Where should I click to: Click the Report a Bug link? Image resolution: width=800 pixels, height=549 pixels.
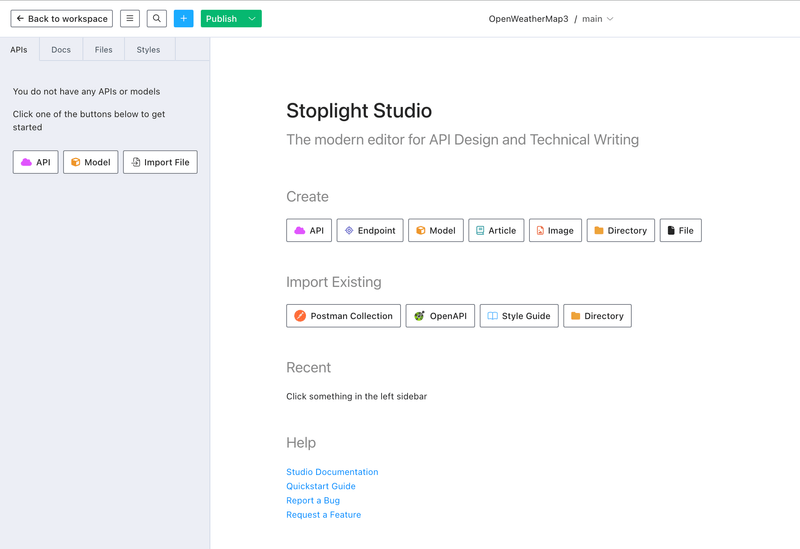coord(313,500)
